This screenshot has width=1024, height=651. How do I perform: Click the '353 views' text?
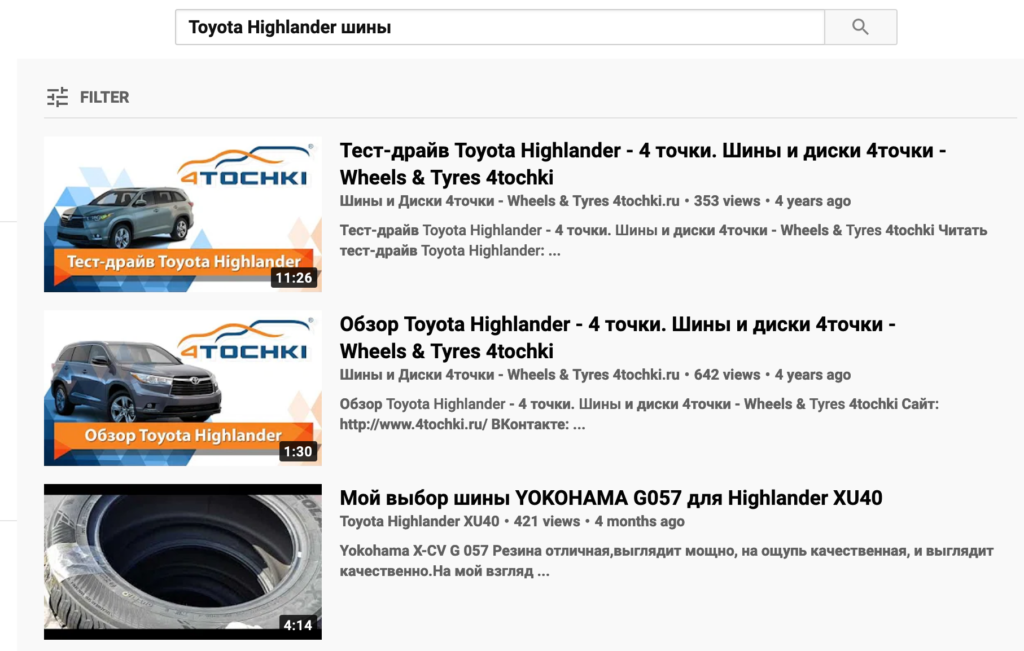(727, 201)
